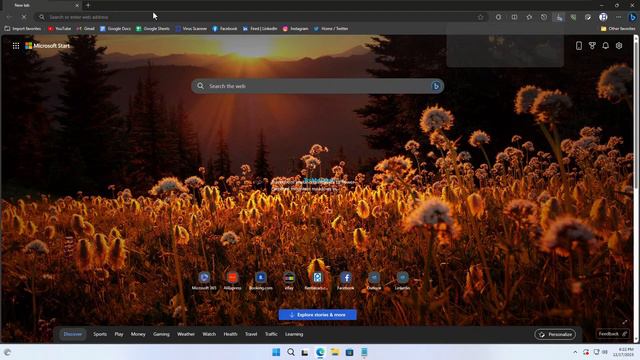The height and width of the screenshot is (360, 640).
Task: Open browser Settings and more menu
Action: [x=618, y=17]
